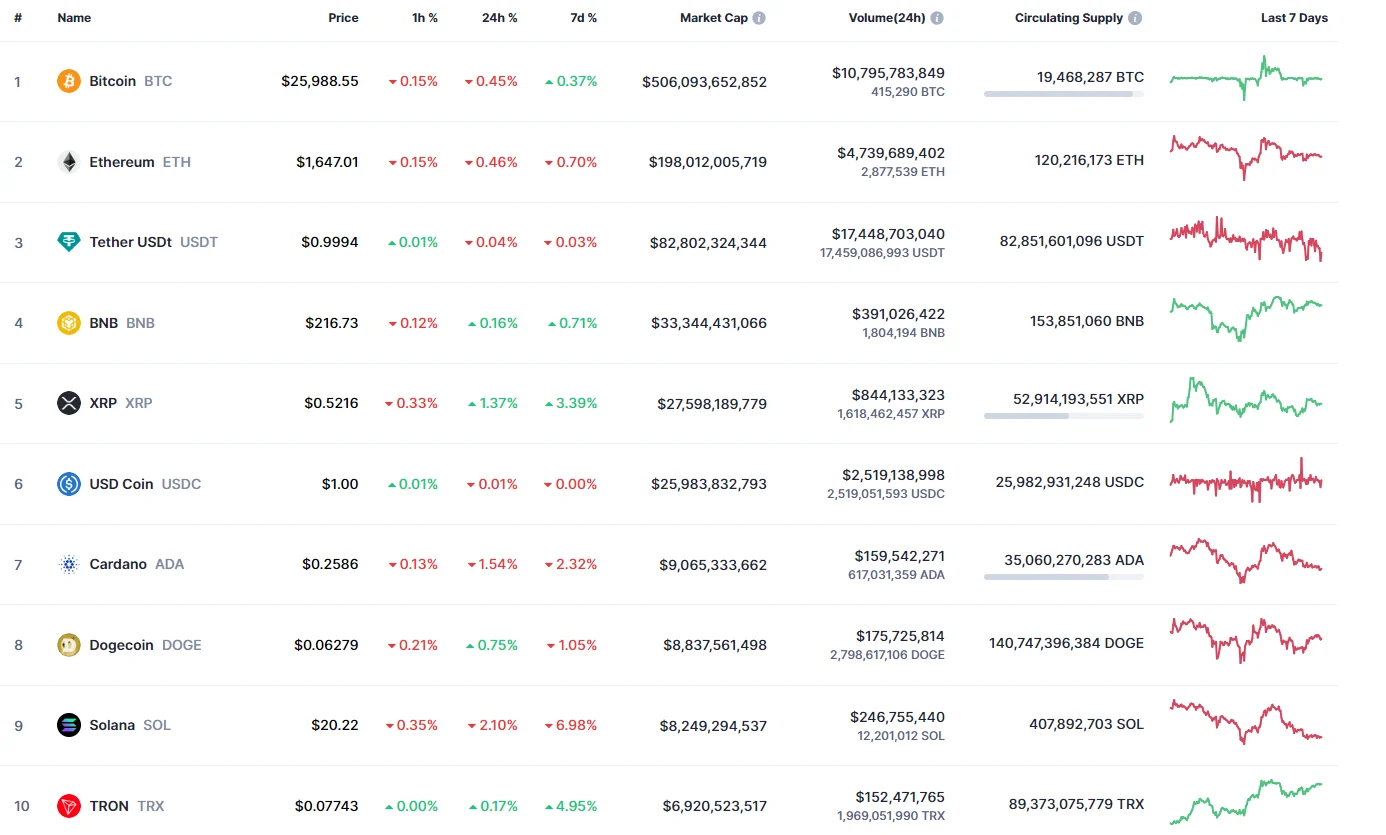1386x835 pixels.
Task: Open the Market Cap info tooltip
Action: point(763,17)
